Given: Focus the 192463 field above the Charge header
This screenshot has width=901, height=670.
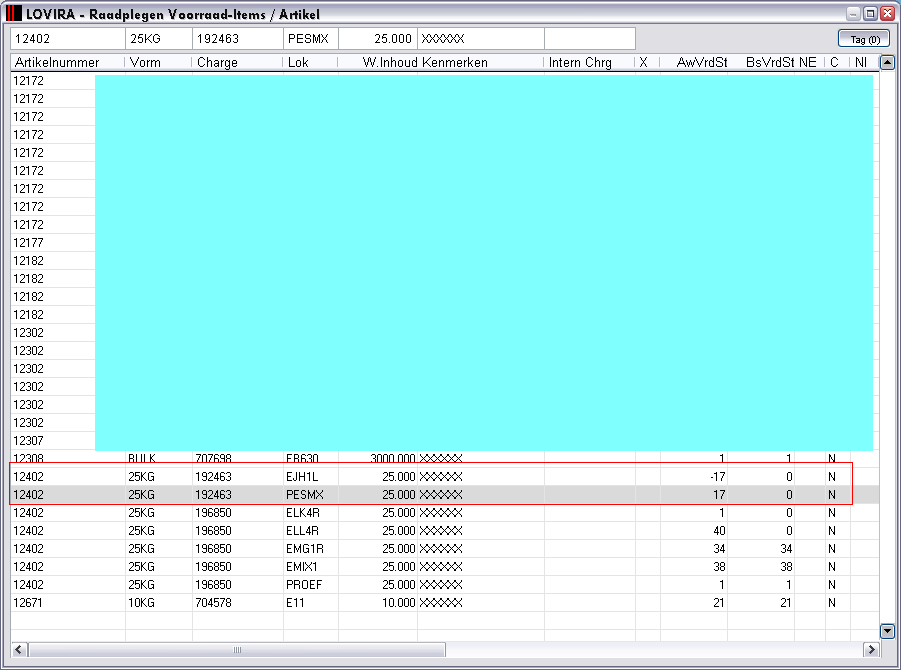Looking at the screenshot, I should coord(238,38).
